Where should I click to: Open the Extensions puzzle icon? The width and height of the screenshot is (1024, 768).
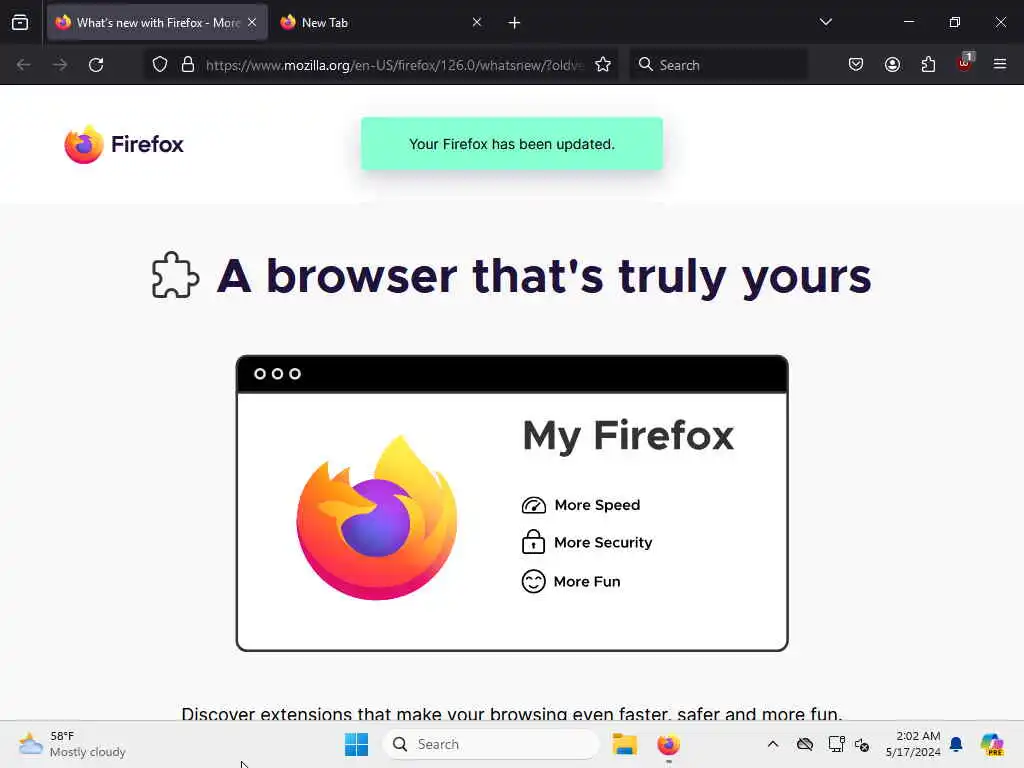(928, 65)
